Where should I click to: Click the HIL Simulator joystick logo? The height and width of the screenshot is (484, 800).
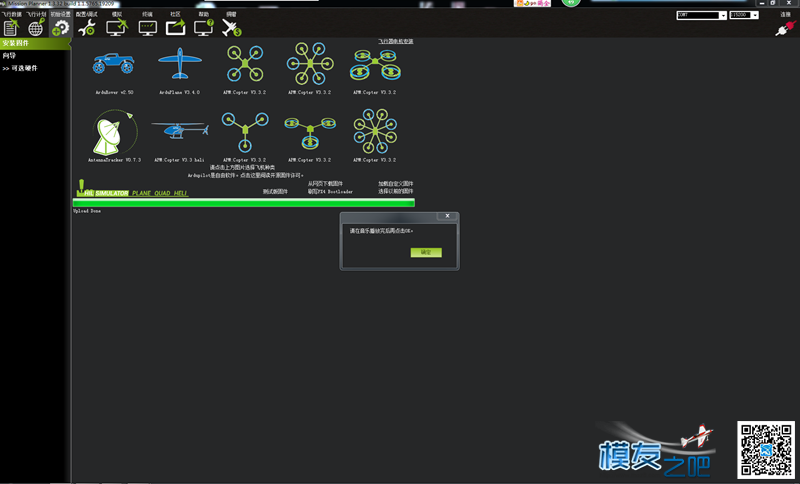[102, 188]
